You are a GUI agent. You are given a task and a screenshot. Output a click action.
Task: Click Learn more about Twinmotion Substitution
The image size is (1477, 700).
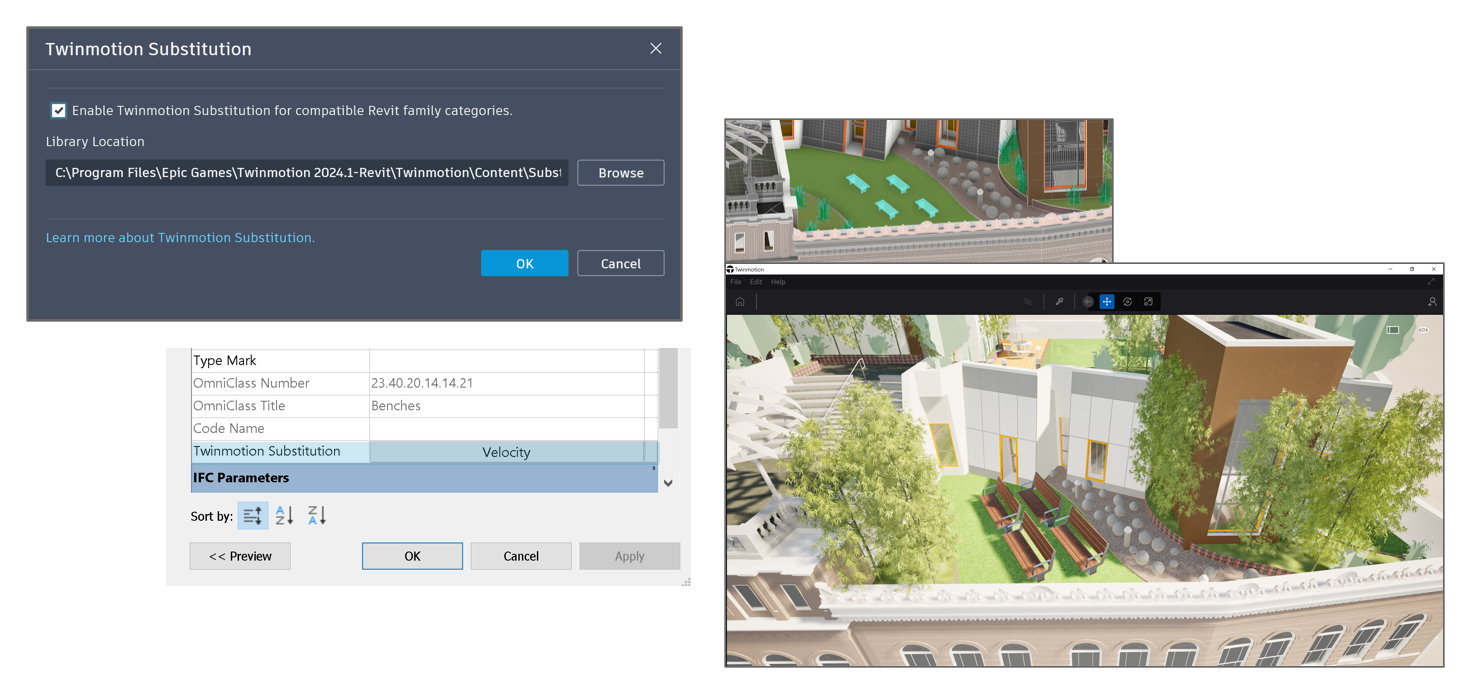180,237
